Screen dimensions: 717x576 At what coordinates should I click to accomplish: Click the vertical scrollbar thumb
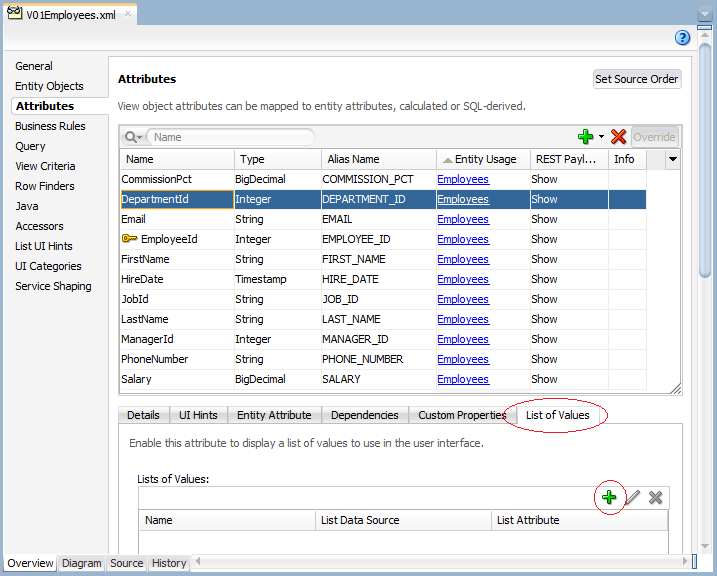(x=705, y=160)
